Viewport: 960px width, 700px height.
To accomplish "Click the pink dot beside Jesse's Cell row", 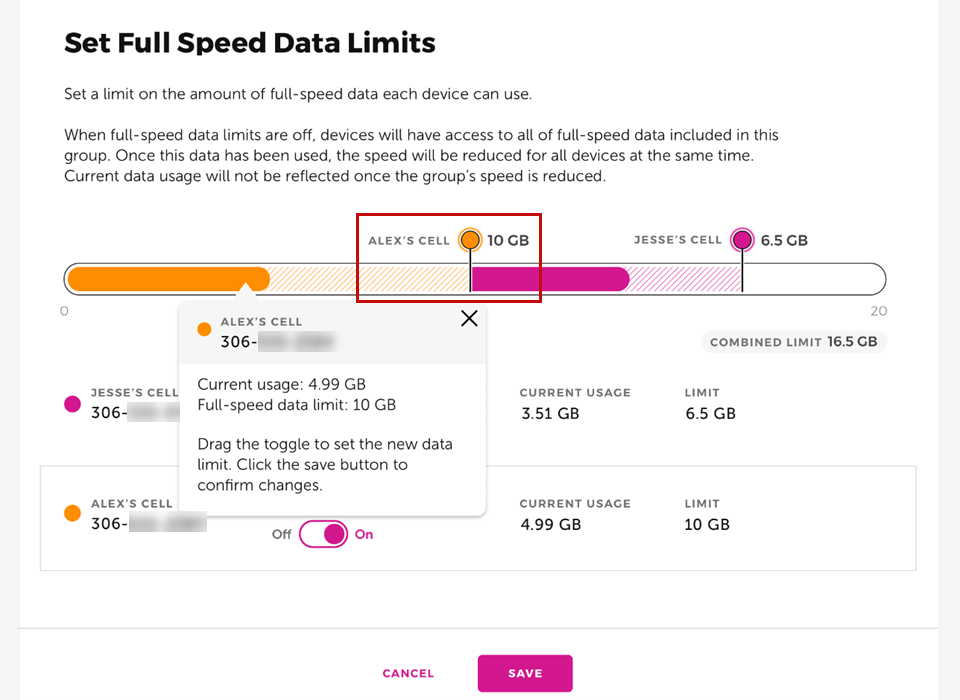I will [71, 402].
